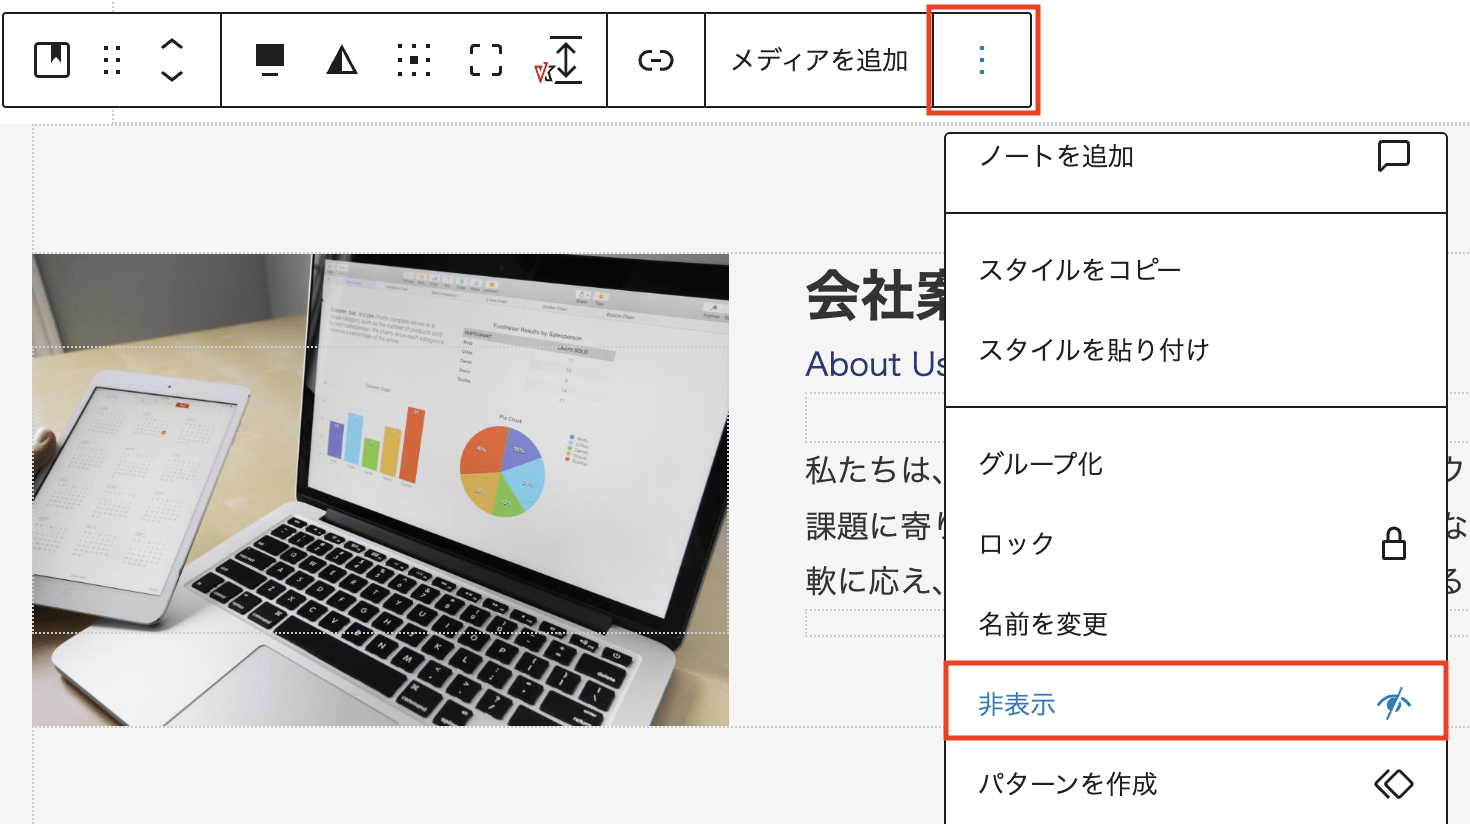The width and height of the screenshot is (1470, 824).
Task: Open the block alignment tool
Action: pyautogui.click(x=270, y=60)
